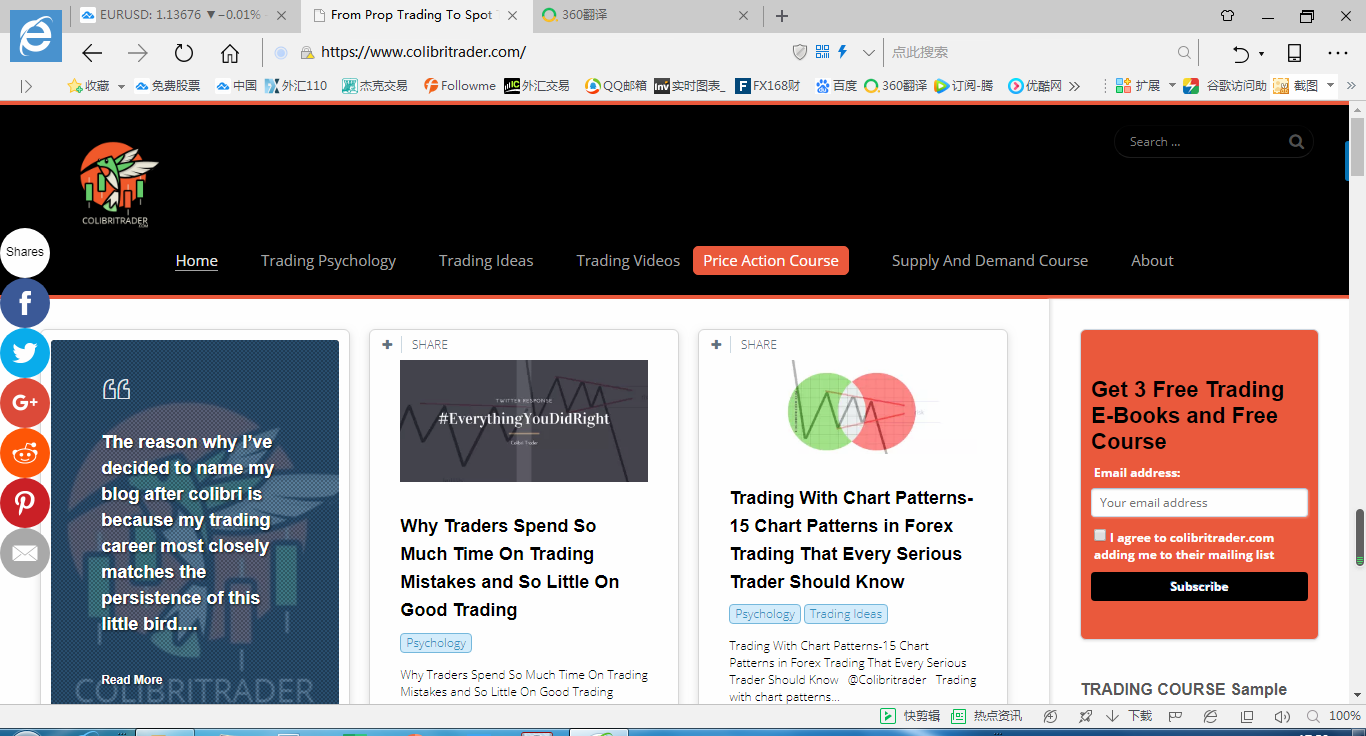Click the Psychology tag under Why Traders article

(x=436, y=643)
